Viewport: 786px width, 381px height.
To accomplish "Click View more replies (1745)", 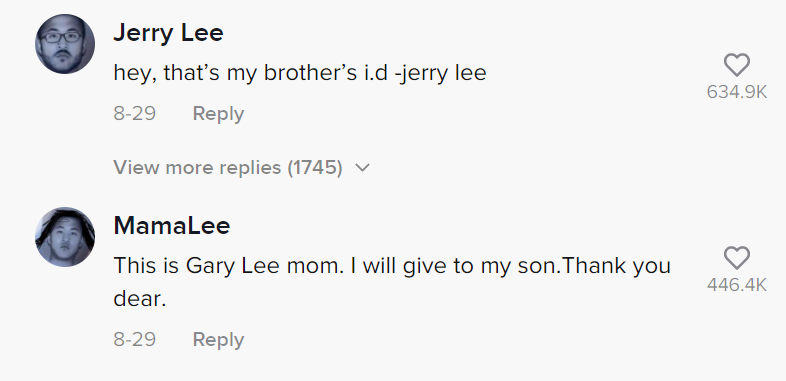I will 242,167.
